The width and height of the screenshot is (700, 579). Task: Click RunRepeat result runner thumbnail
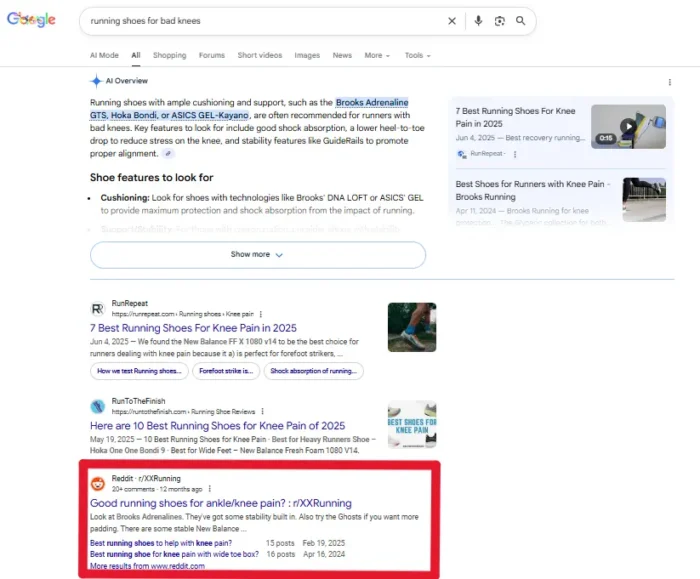pyautogui.click(x=412, y=327)
